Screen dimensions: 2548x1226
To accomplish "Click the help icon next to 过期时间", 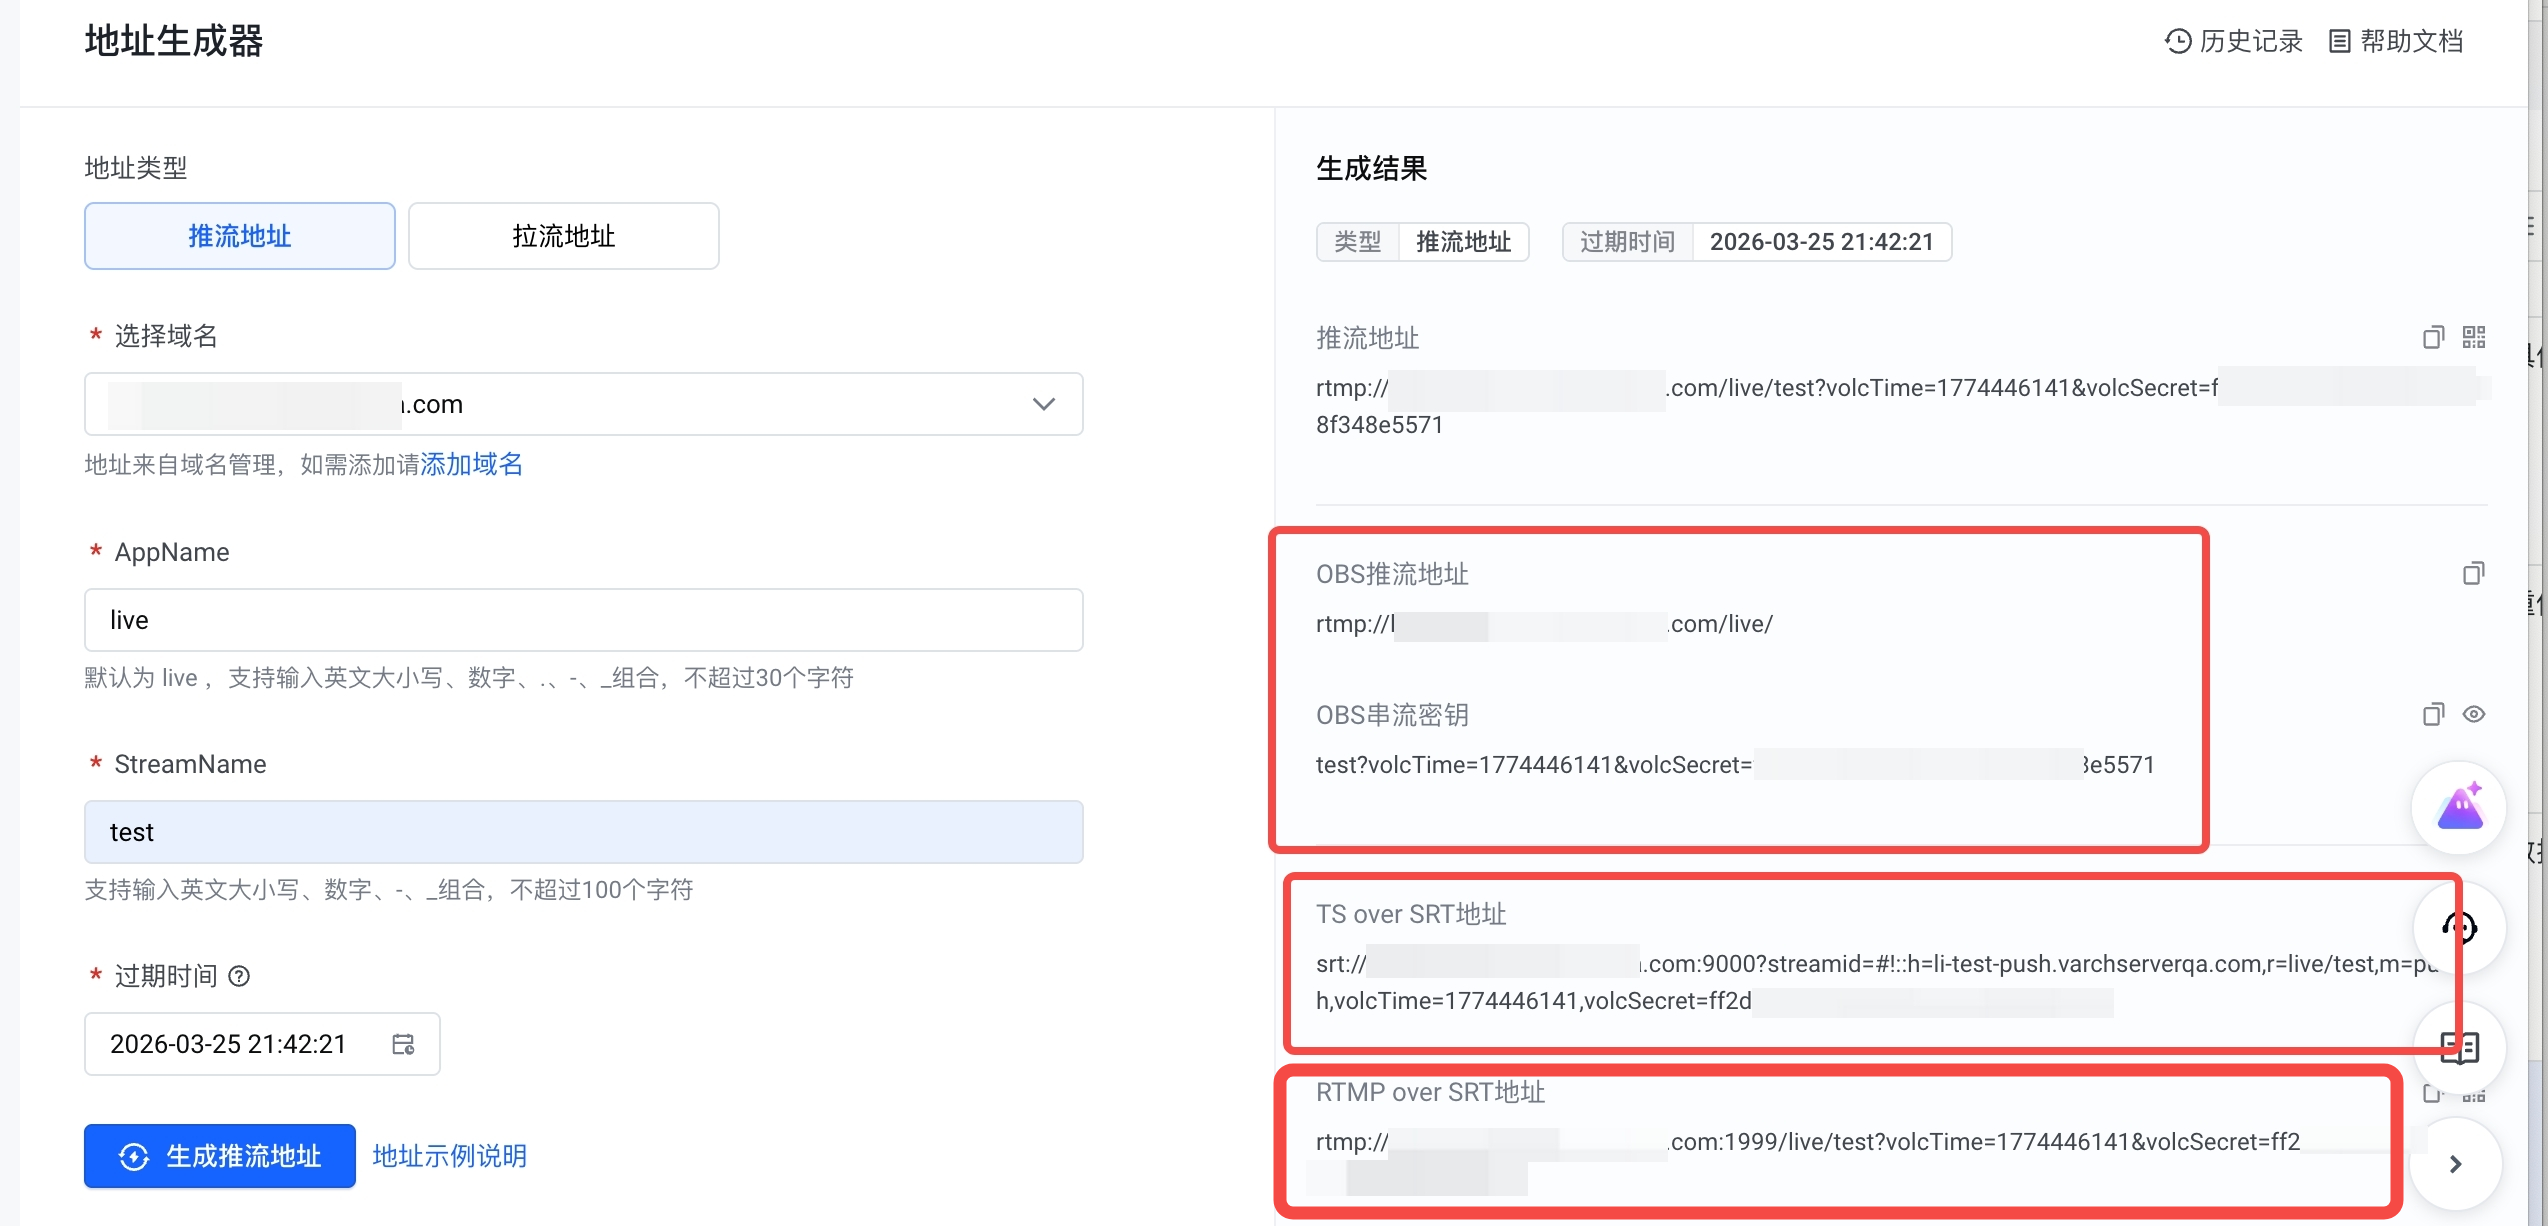I will point(239,976).
